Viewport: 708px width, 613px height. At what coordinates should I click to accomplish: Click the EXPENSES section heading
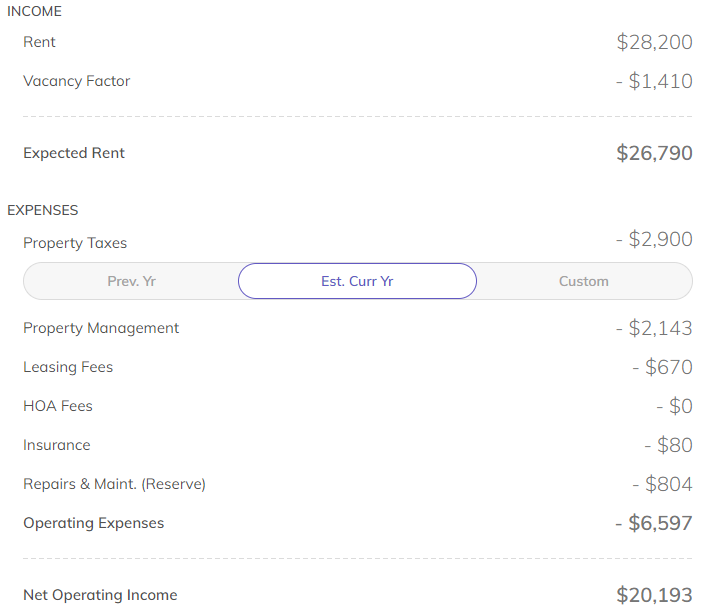[43, 210]
